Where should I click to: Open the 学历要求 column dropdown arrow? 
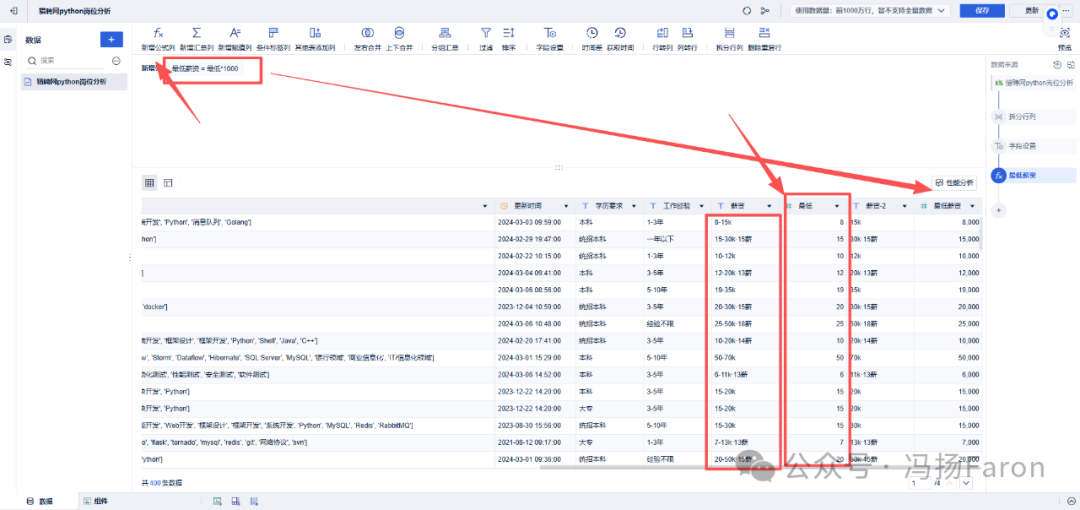[x=633, y=206]
